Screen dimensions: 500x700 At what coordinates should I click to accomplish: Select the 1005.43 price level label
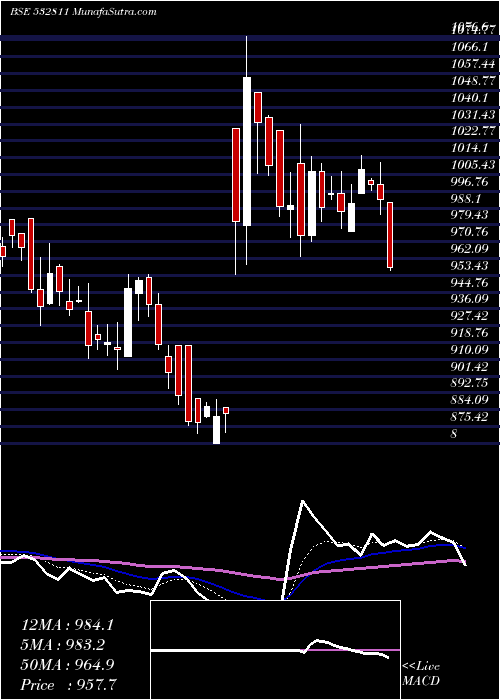point(473,164)
